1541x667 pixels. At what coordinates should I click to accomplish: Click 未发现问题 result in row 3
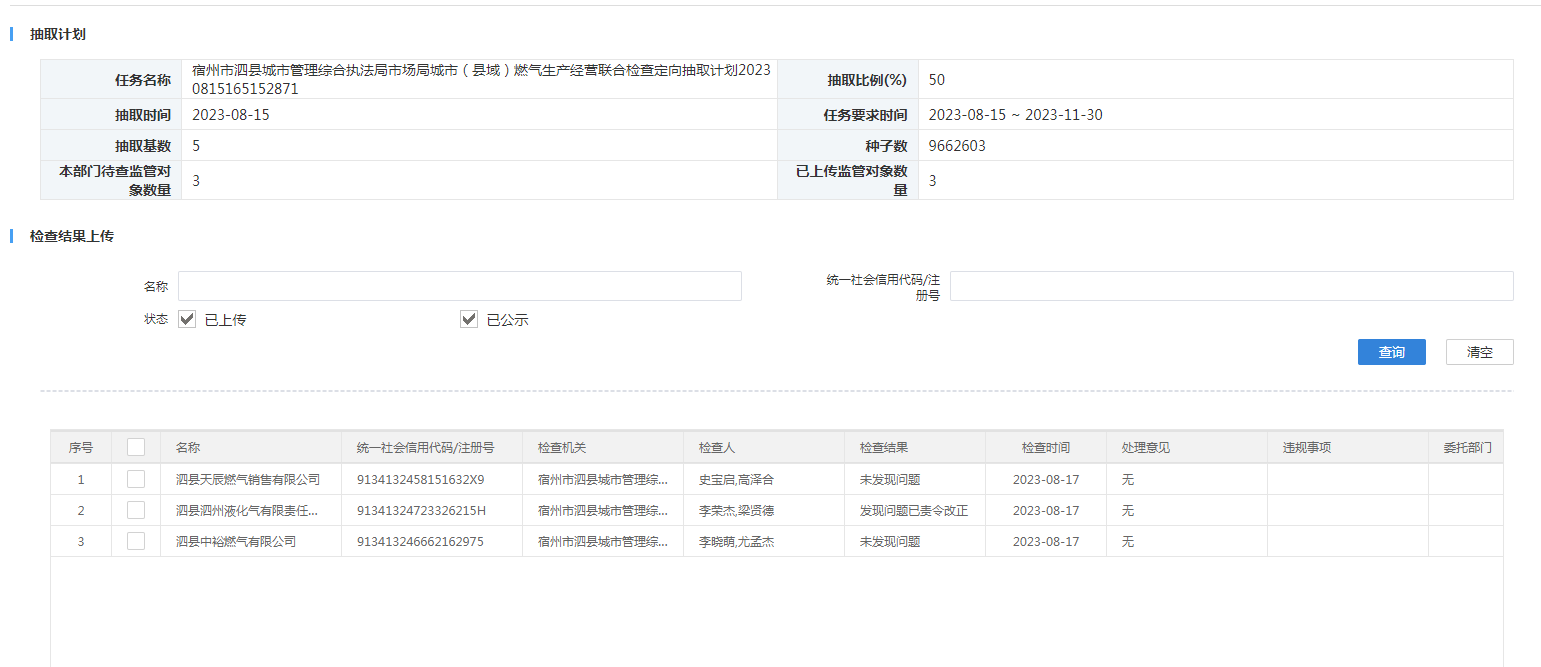click(890, 542)
